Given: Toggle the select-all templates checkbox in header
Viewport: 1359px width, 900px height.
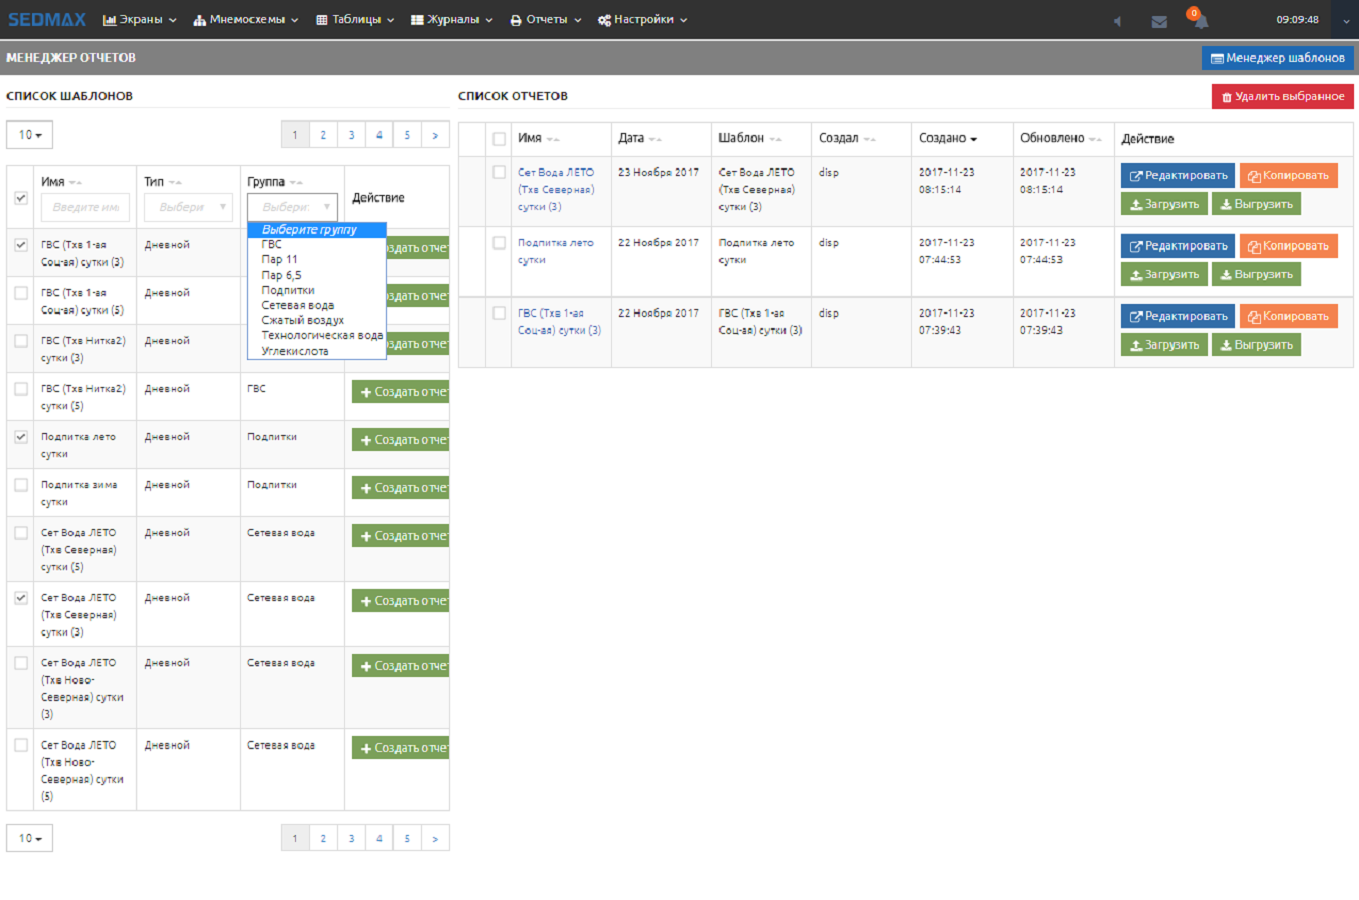Looking at the screenshot, I should pyautogui.click(x=21, y=198).
